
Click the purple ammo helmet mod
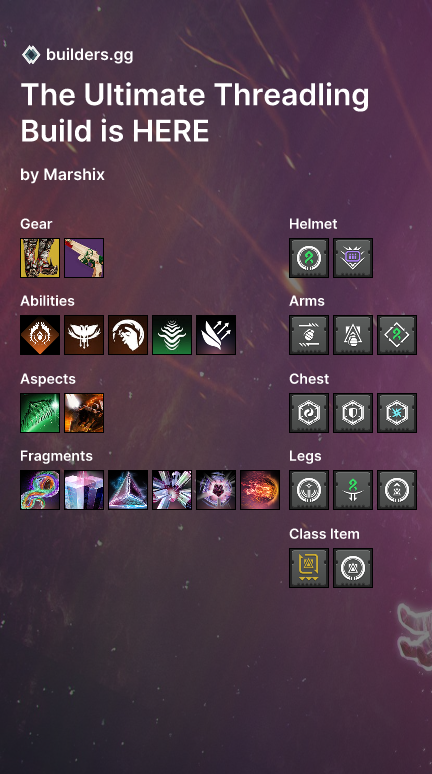[x=353, y=258]
